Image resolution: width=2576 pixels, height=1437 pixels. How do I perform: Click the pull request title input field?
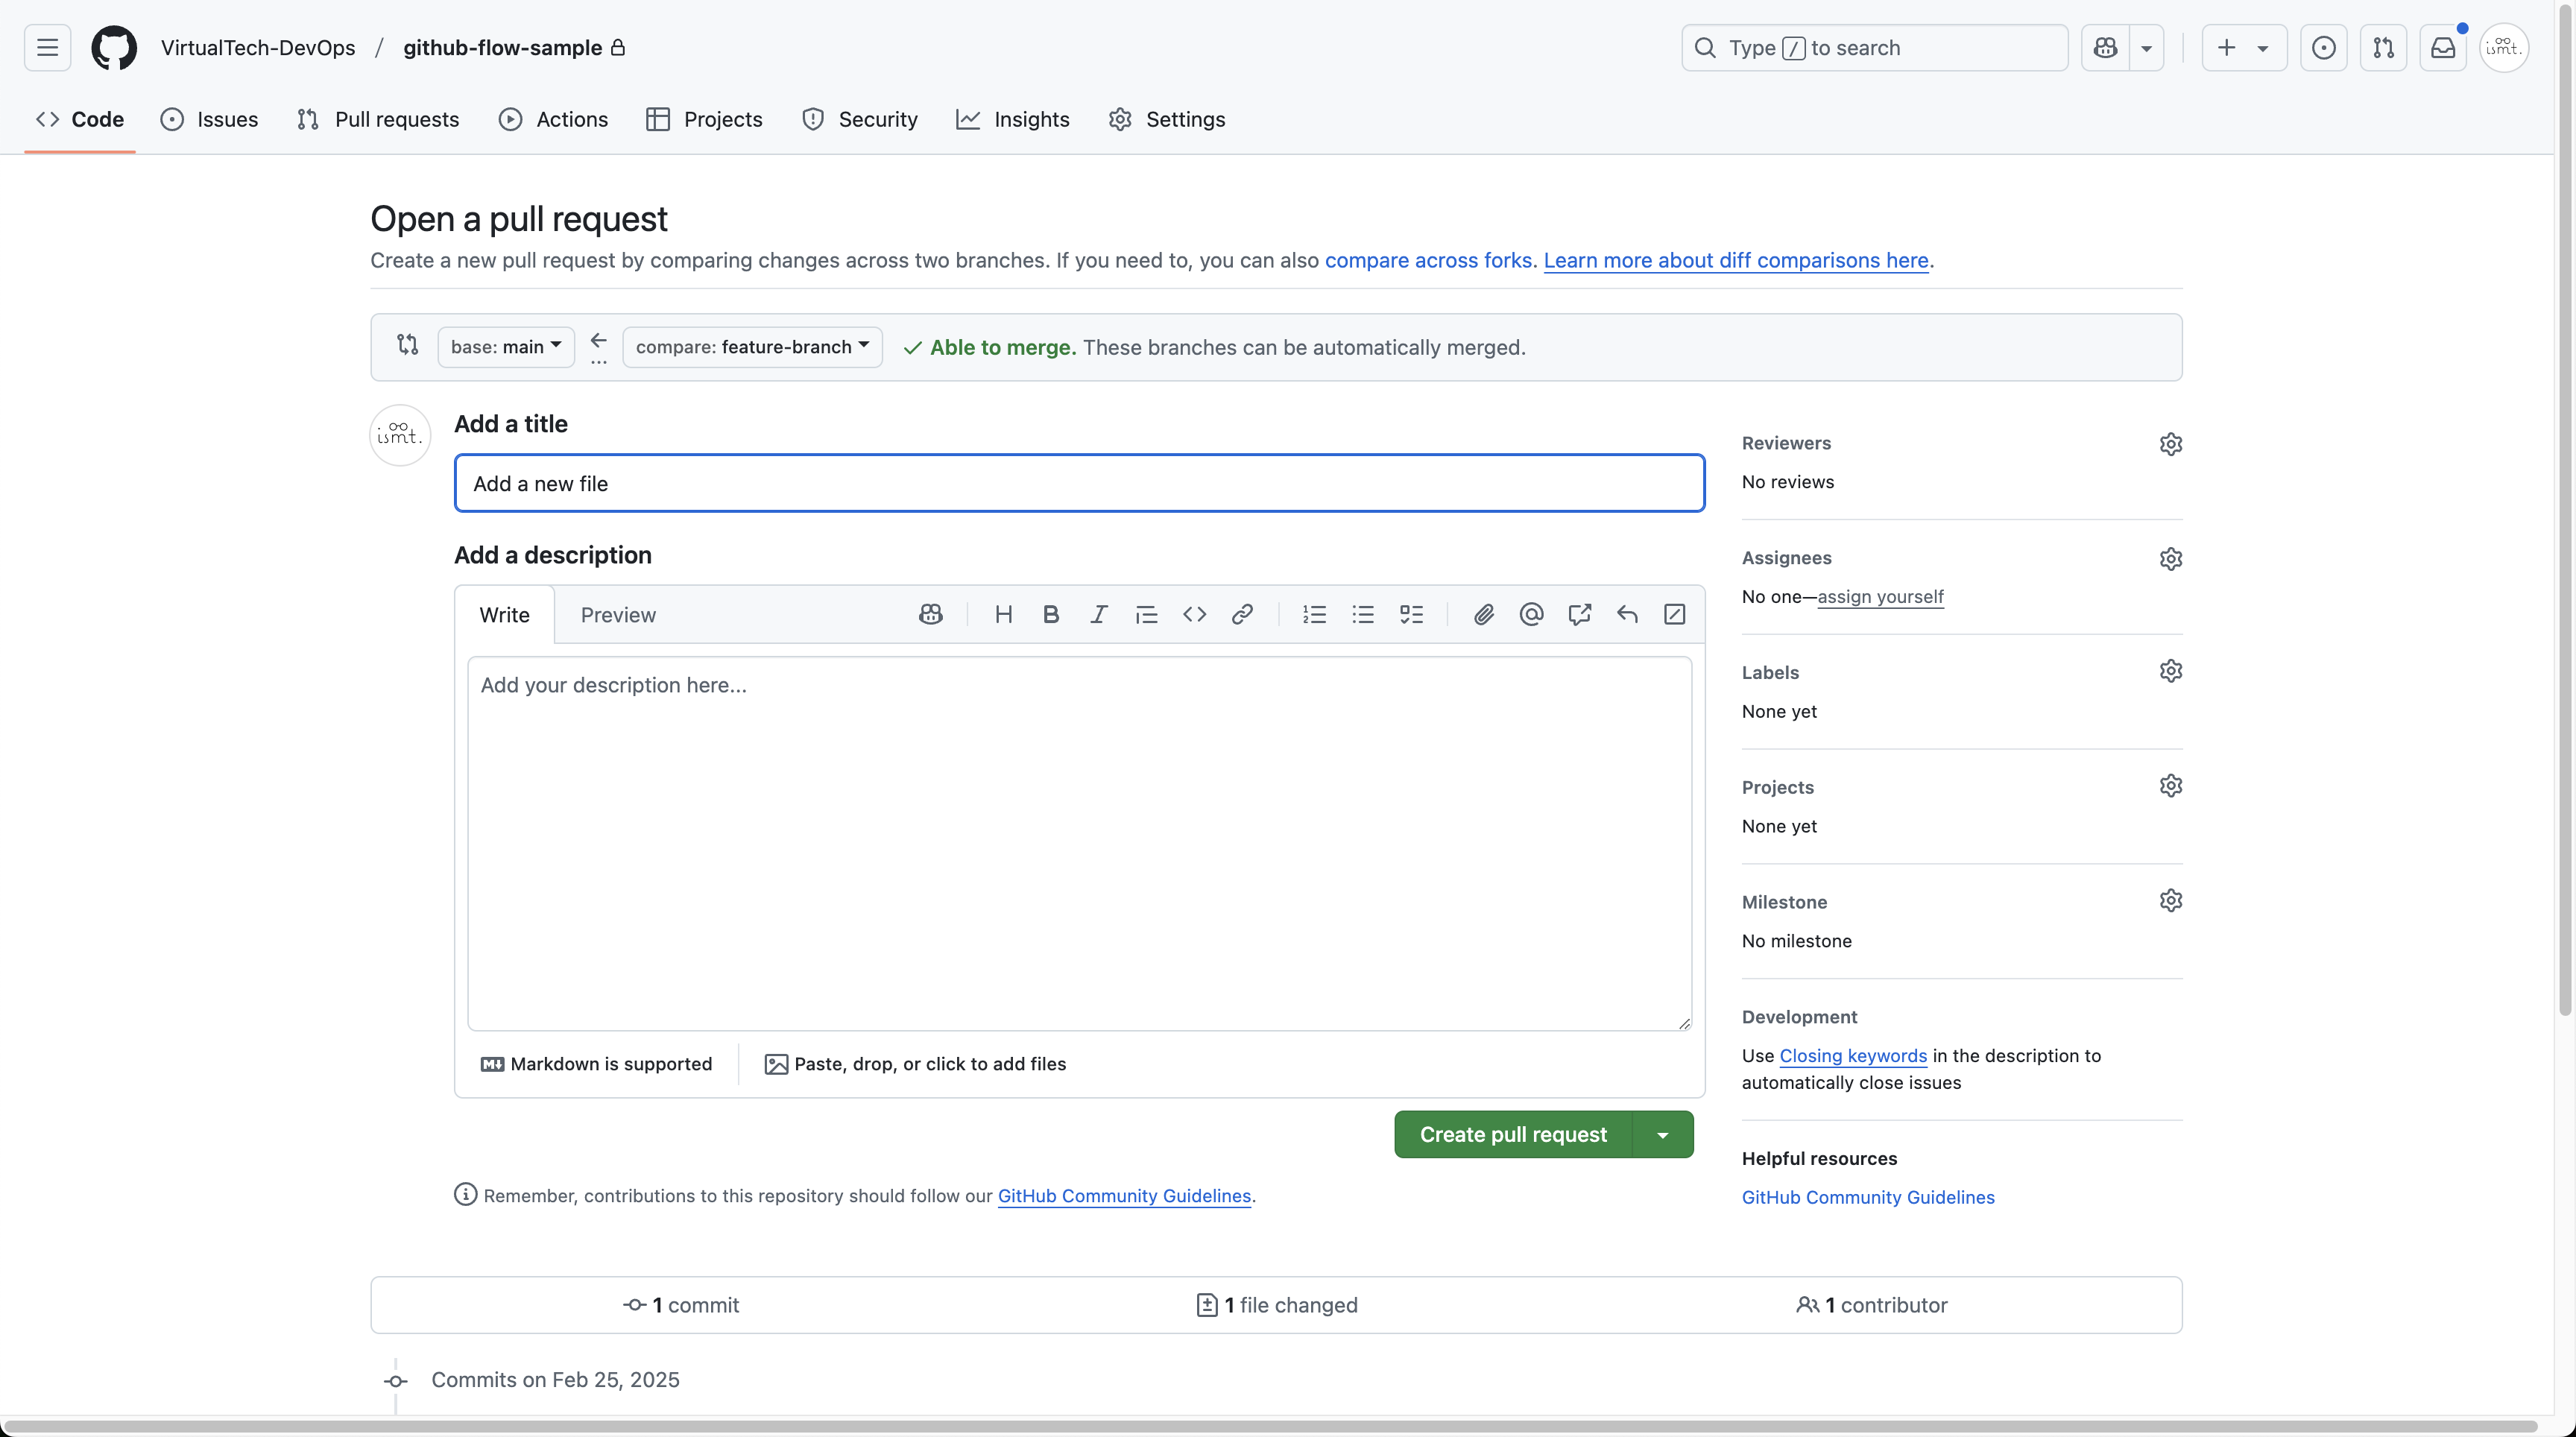click(x=1079, y=483)
